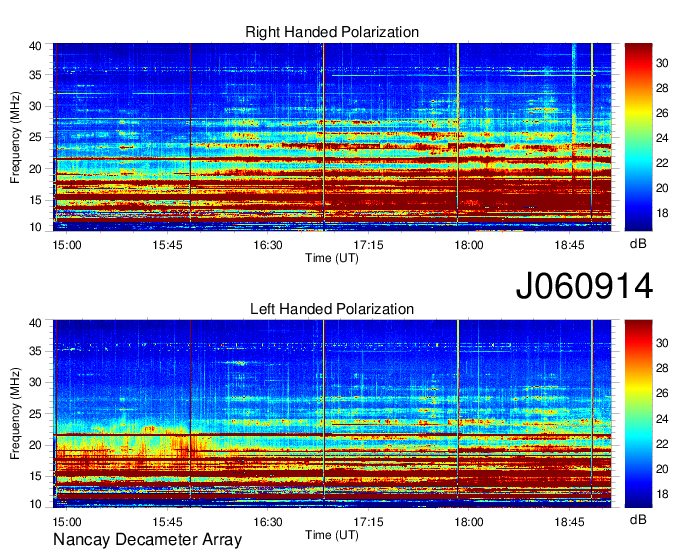Select the J060914 observation label
This screenshot has width=680, height=552.
[x=584, y=286]
